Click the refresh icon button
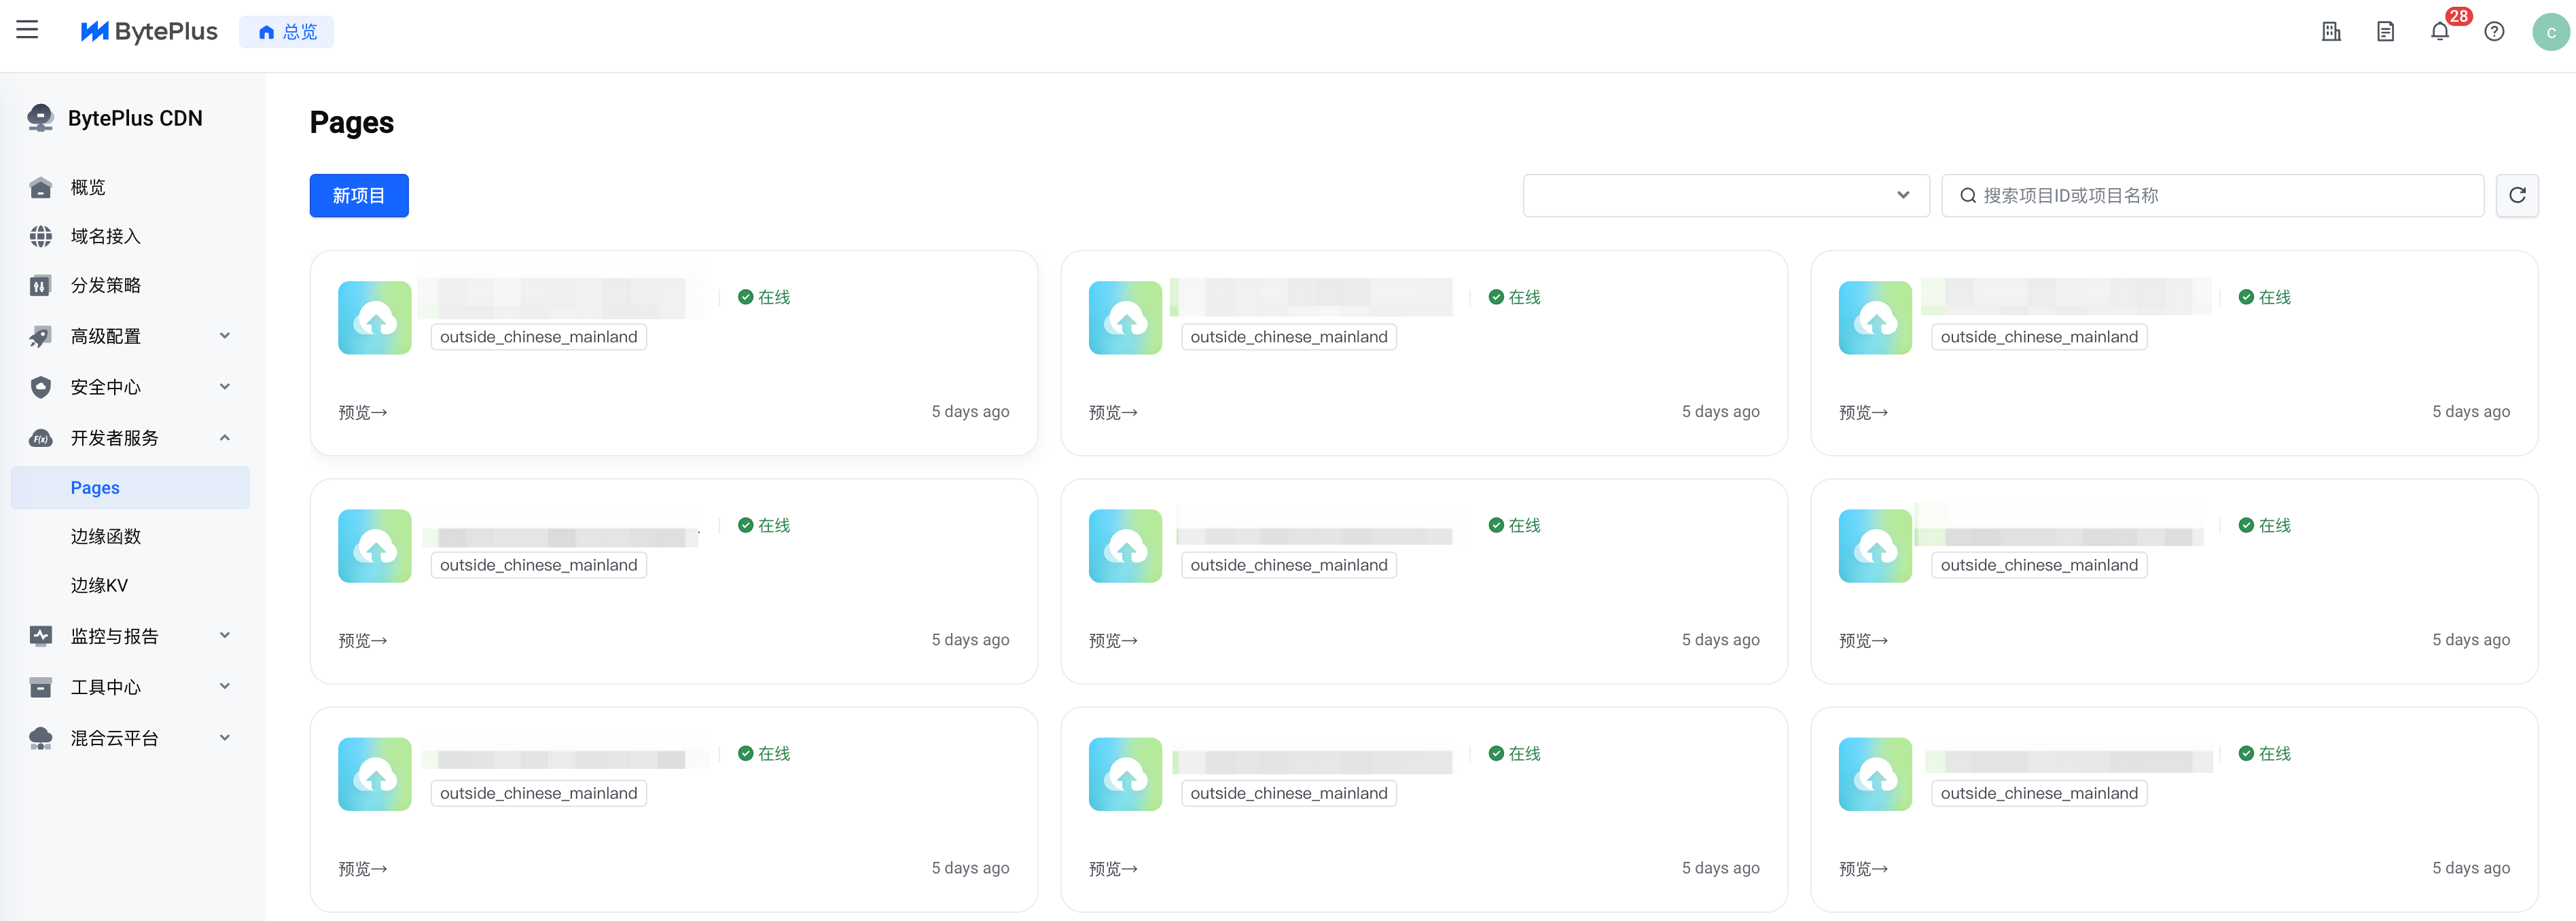 (x=2517, y=195)
